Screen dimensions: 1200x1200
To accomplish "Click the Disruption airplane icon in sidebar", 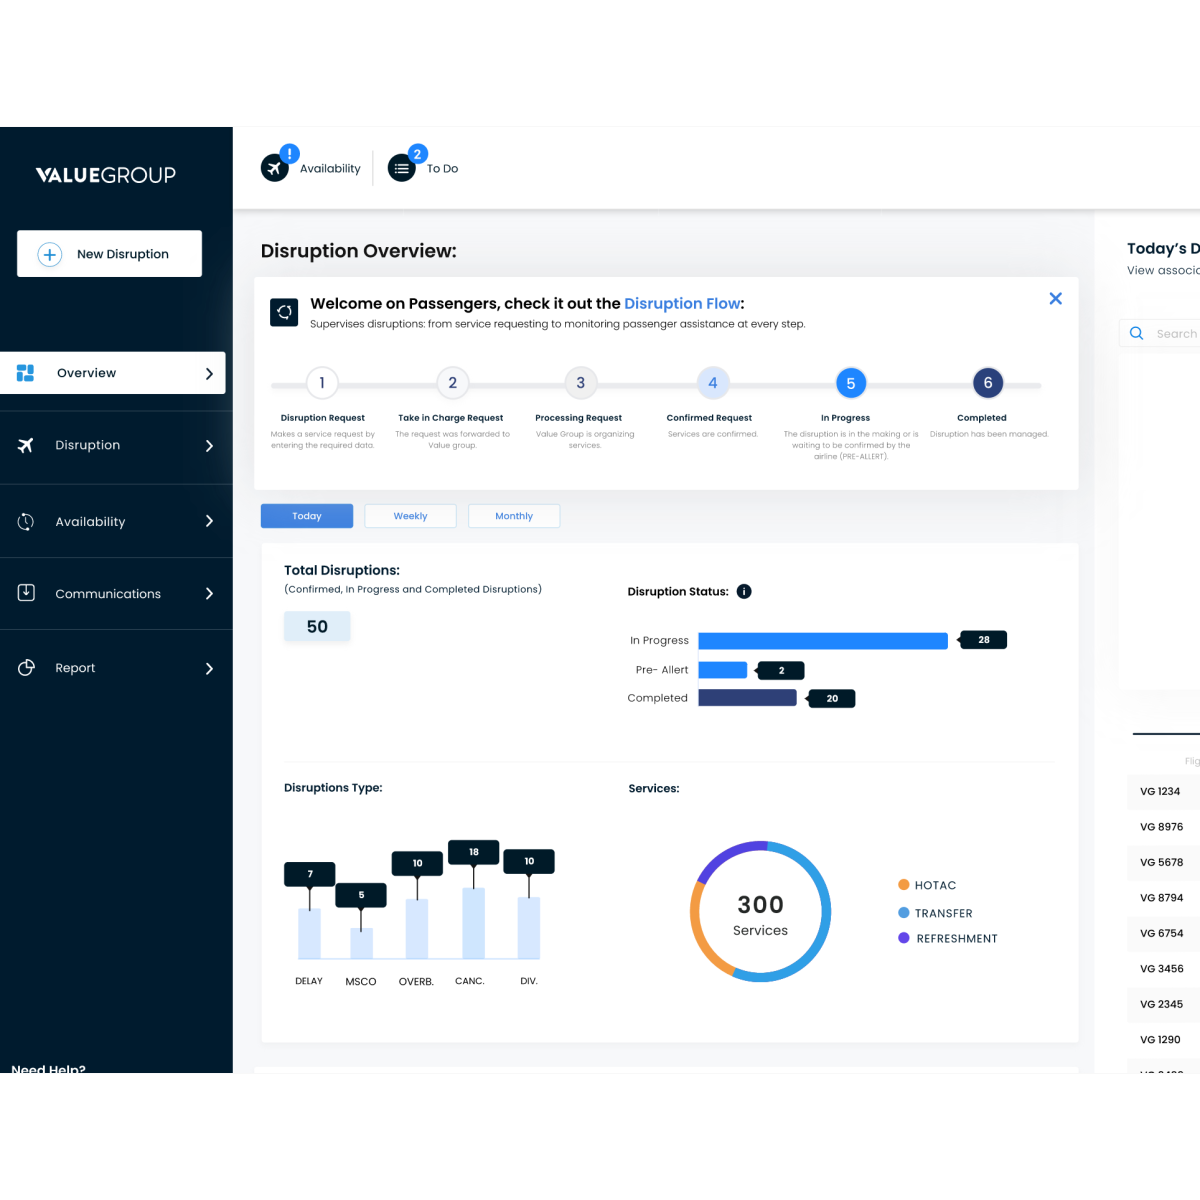I will pos(25,446).
